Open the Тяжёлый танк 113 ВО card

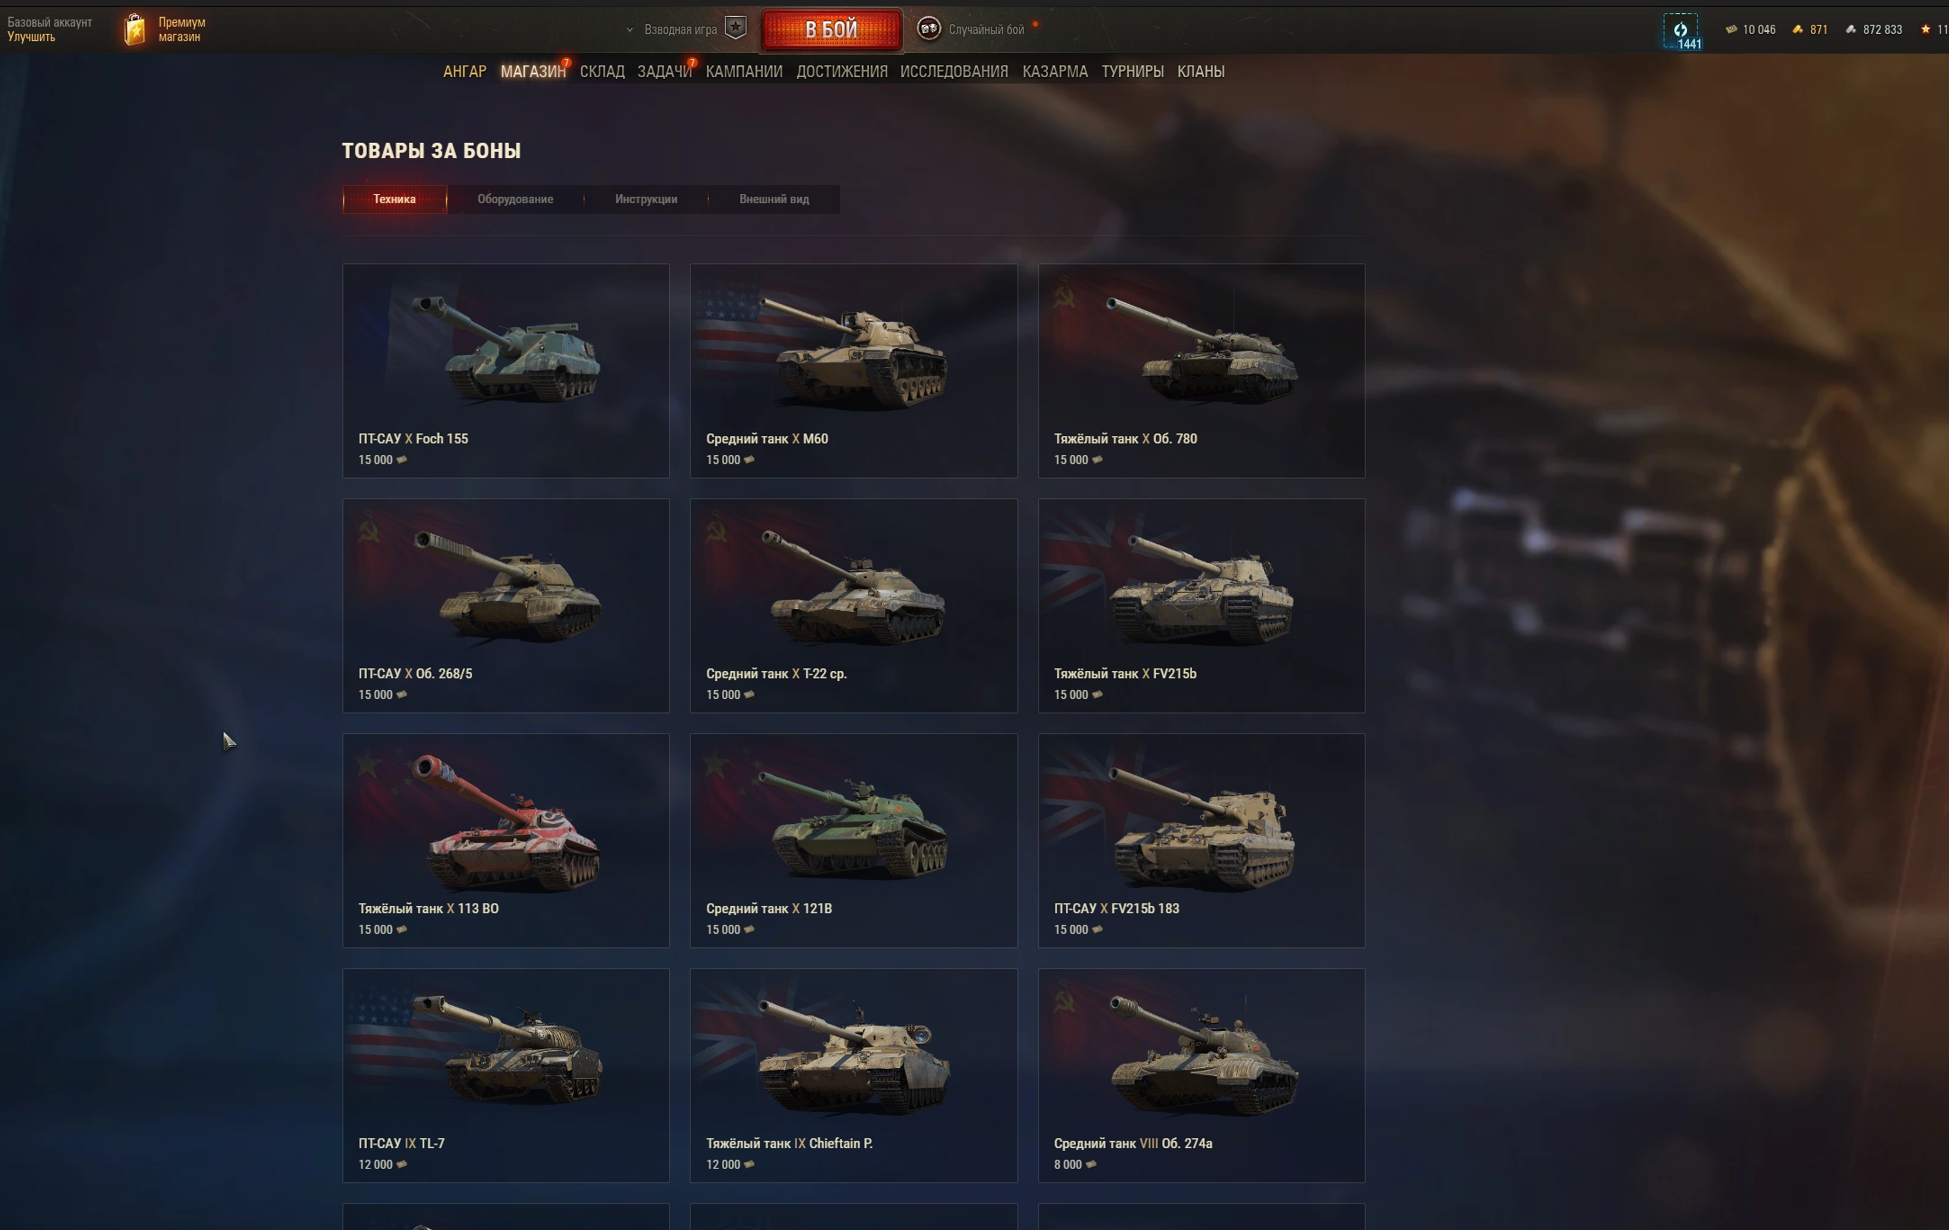(506, 840)
